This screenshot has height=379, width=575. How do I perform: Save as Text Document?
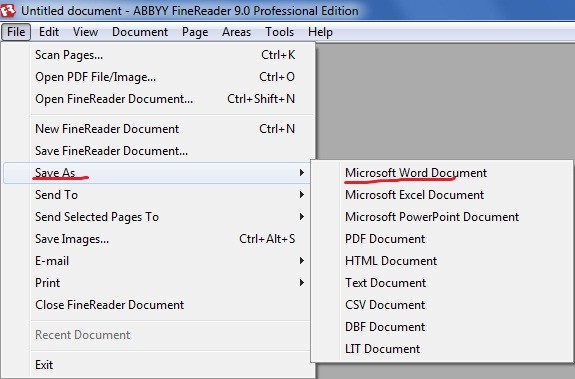coord(442,283)
